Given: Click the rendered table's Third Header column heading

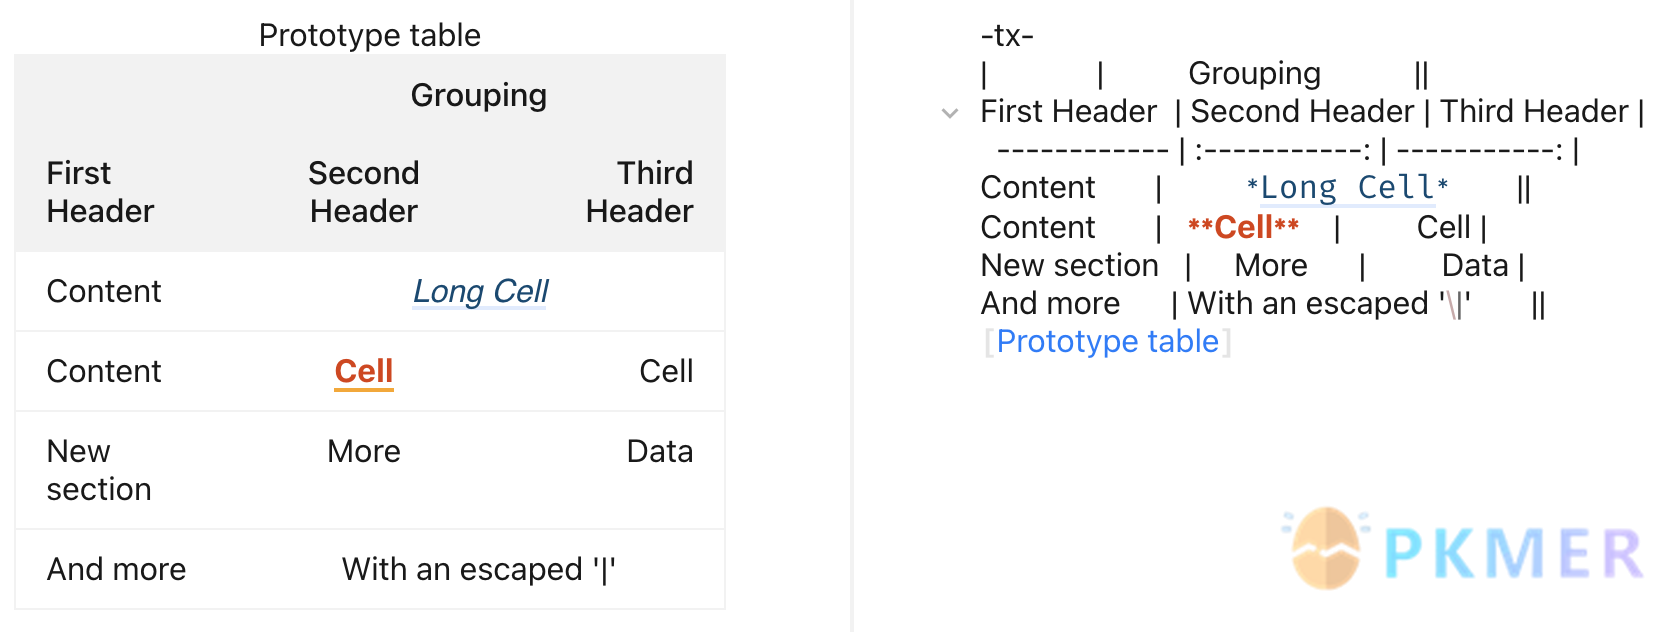Looking at the screenshot, I should 640,192.
